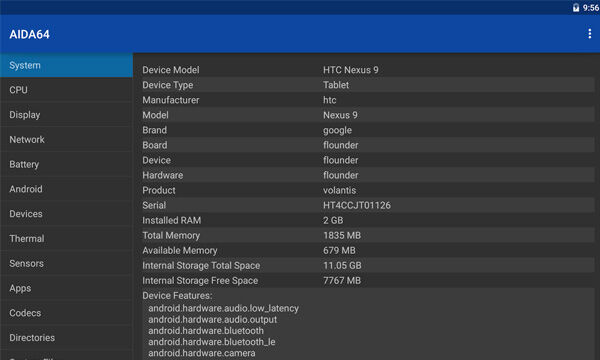Tap the 9:56 clock in status bar
Viewport: 600px width, 360px height.
point(590,8)
